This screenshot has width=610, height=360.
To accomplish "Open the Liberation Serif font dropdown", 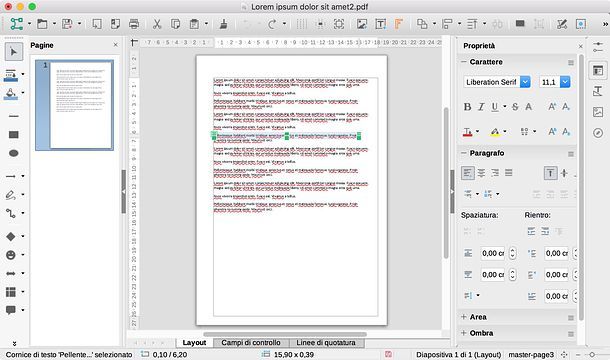I will (525, 82).
